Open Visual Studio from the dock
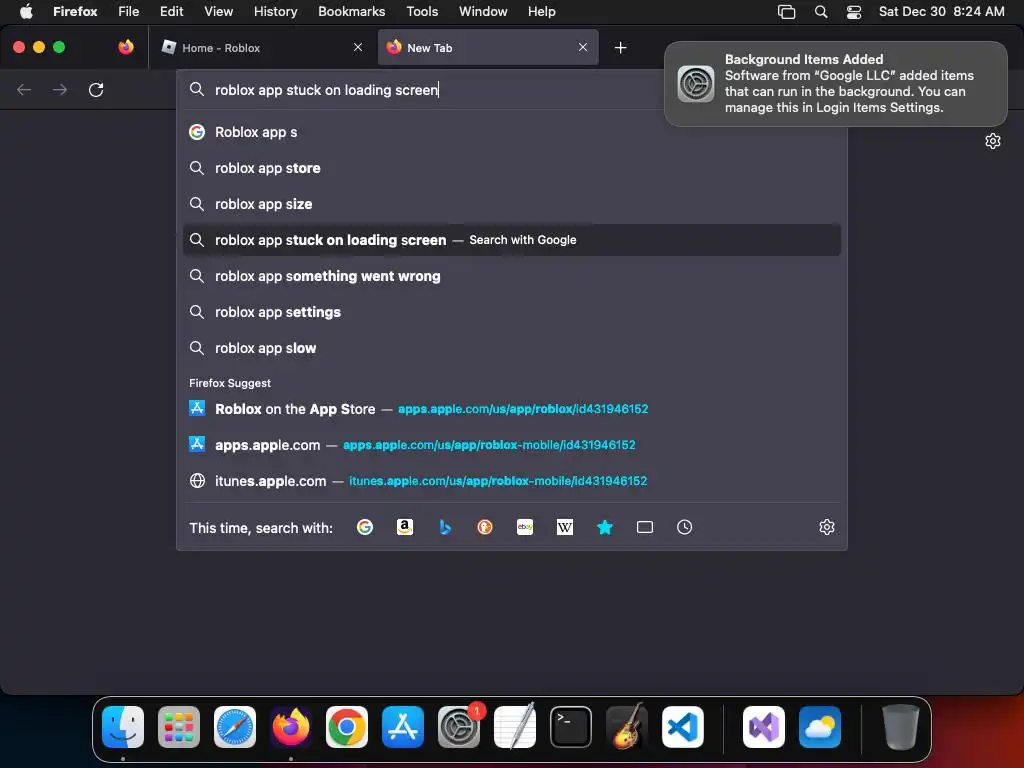Viewport: 1024px width, 768px height. click(x=764, y=727)
